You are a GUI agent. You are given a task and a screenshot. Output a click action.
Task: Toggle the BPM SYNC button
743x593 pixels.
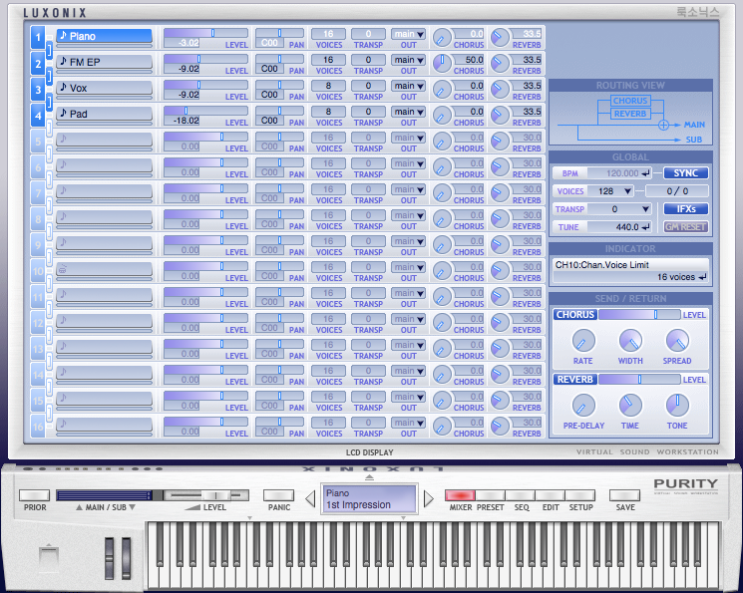[x=685, y=173]
